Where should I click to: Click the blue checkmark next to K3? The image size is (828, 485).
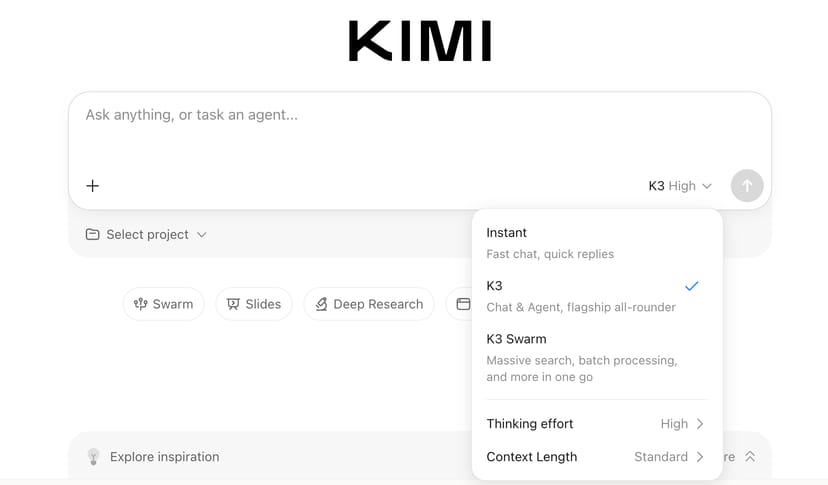pos(691,286)
